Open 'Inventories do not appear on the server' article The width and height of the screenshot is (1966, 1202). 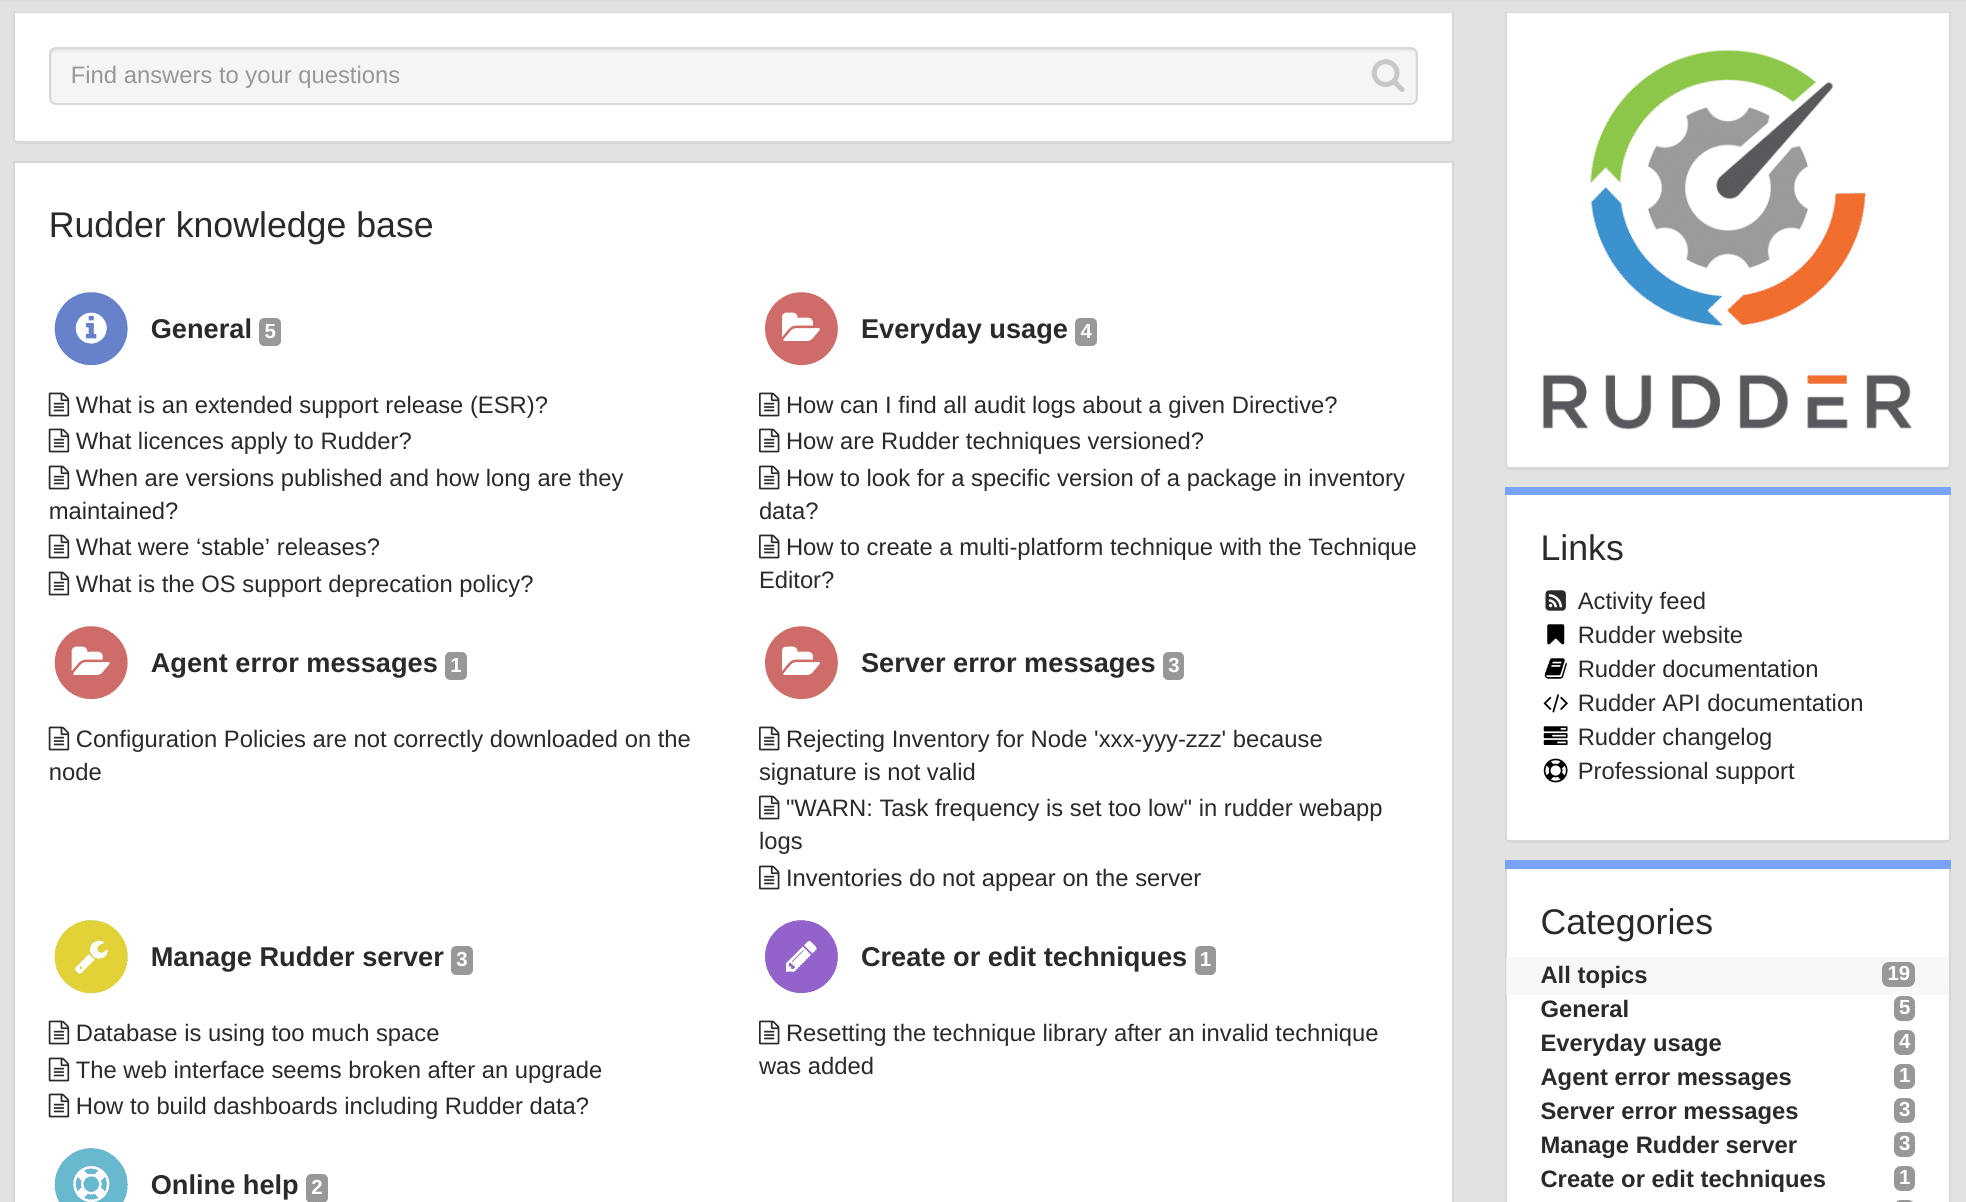click(993, 878)
